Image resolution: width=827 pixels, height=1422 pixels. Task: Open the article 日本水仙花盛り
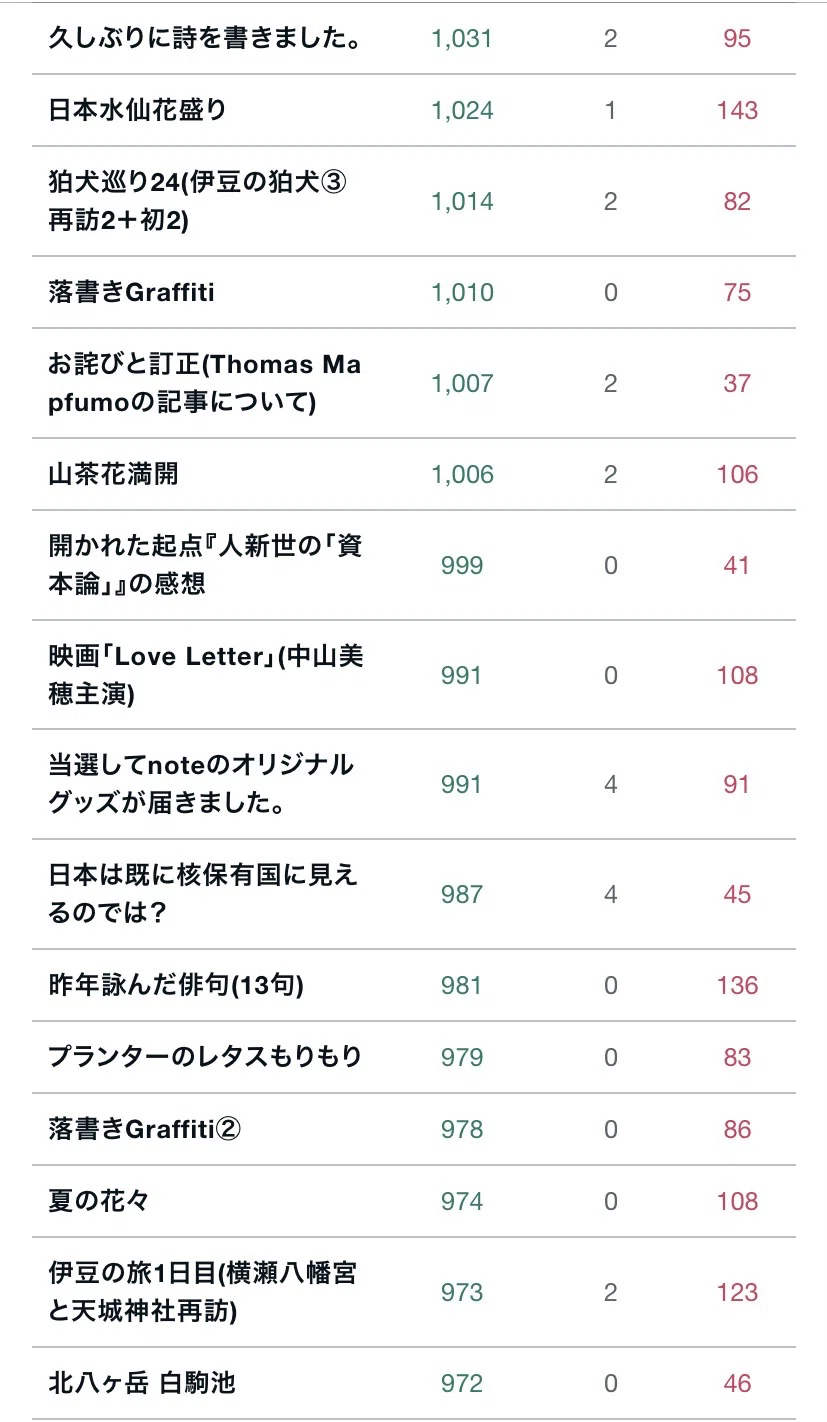coord(138,110)
